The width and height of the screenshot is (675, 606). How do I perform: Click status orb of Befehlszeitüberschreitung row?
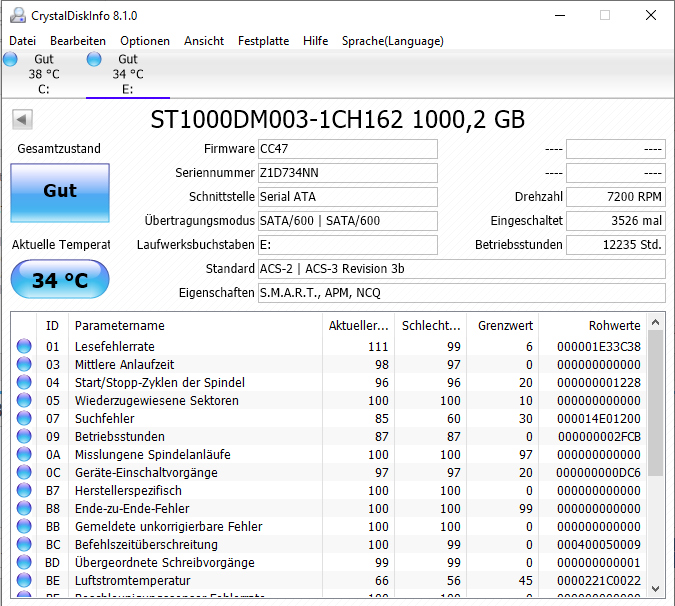click(x=24, y=544)
